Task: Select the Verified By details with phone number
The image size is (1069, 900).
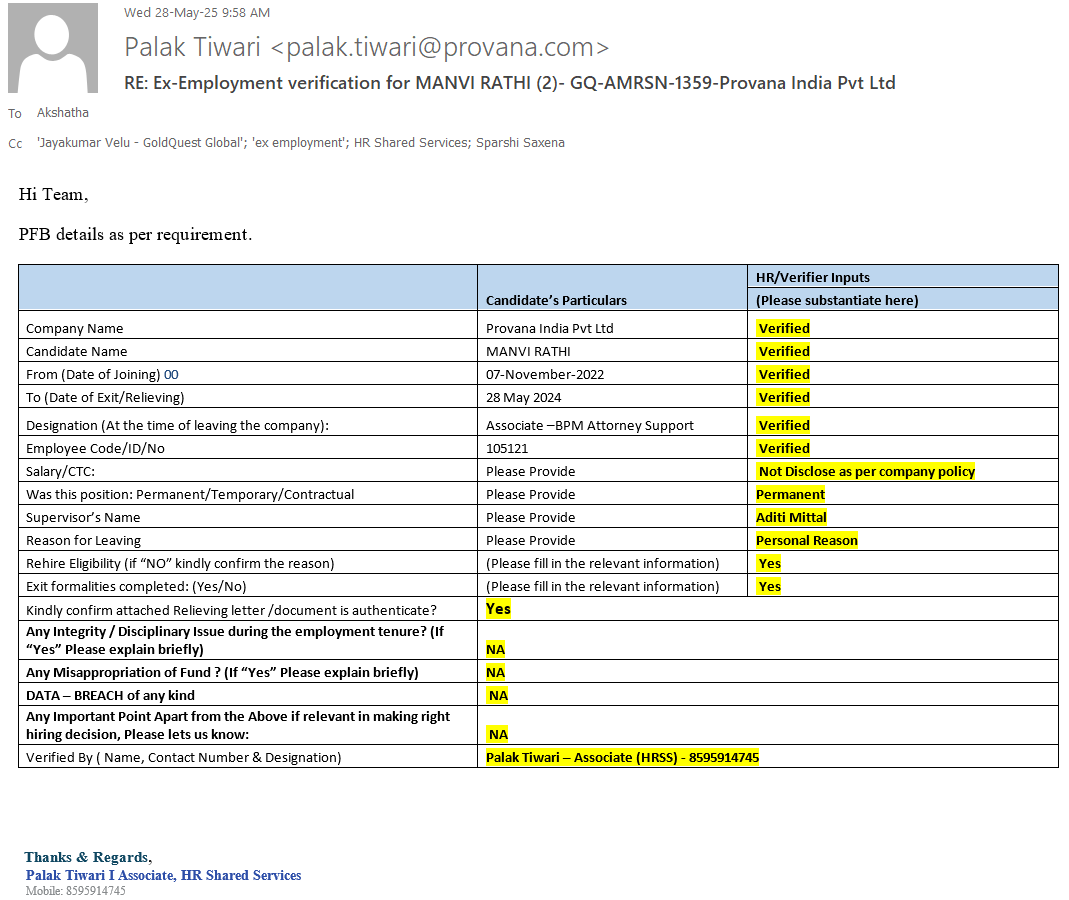Action: coord(622,757)
